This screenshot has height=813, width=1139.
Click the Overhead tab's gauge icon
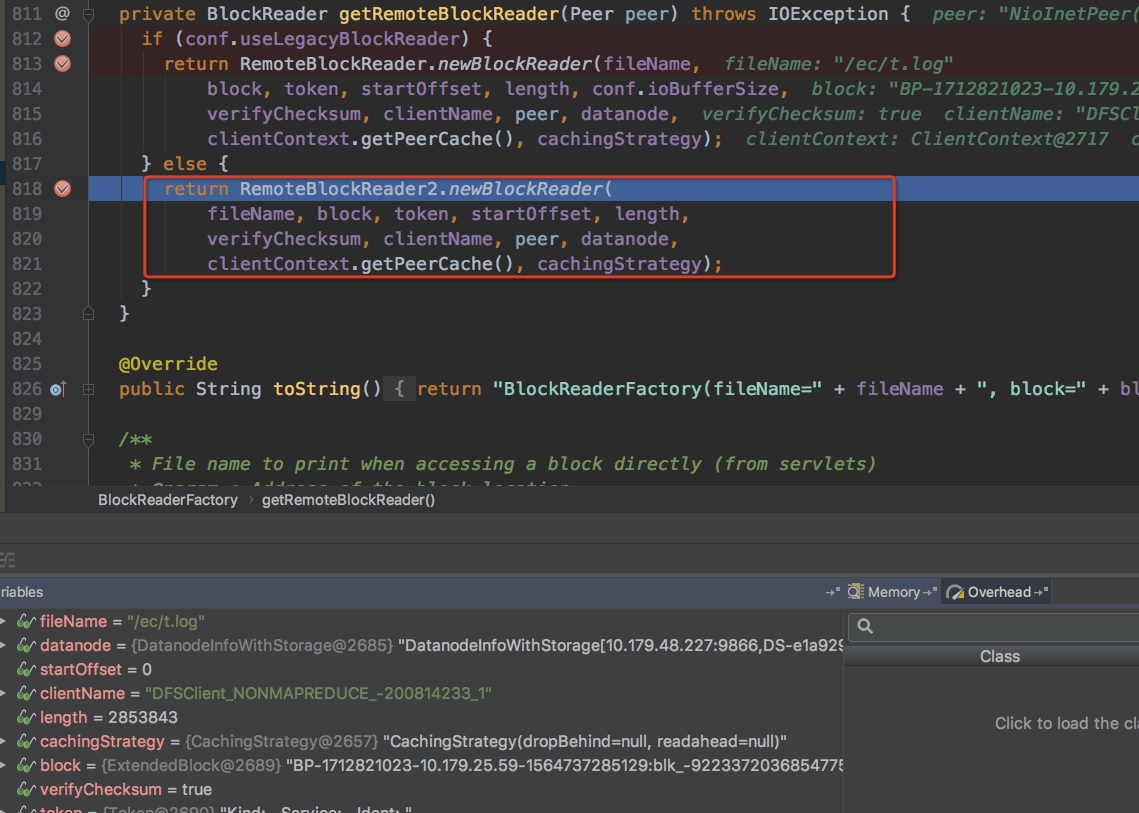(955, 592)
